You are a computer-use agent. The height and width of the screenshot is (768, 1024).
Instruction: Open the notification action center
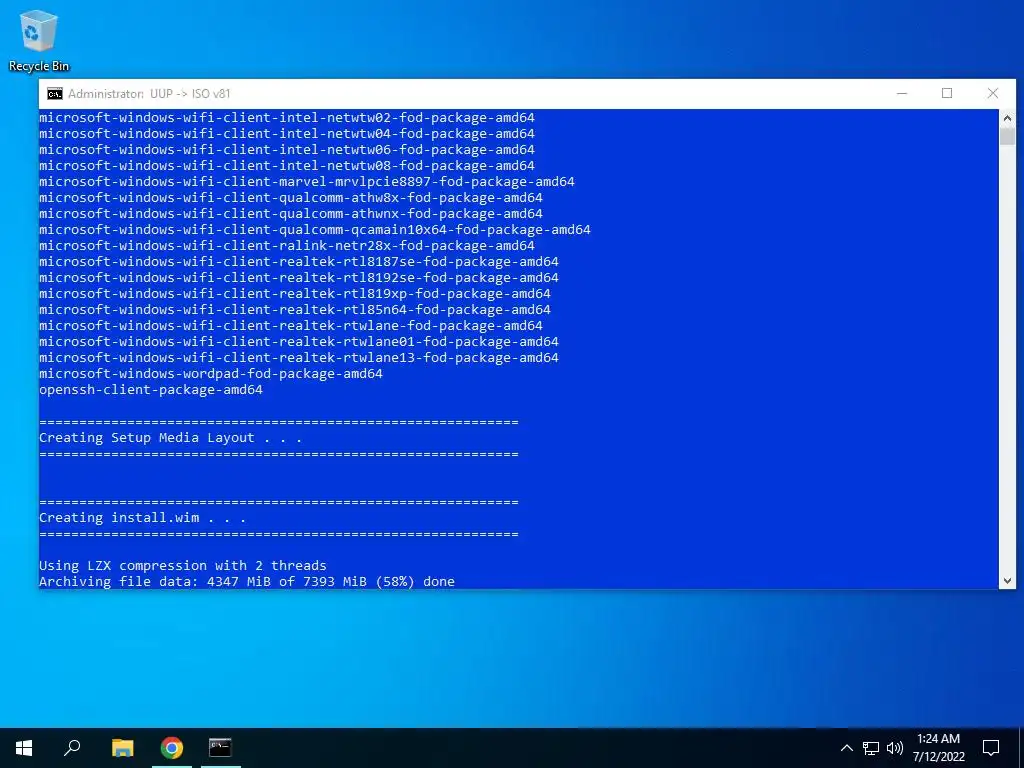[x=991, y=748]
